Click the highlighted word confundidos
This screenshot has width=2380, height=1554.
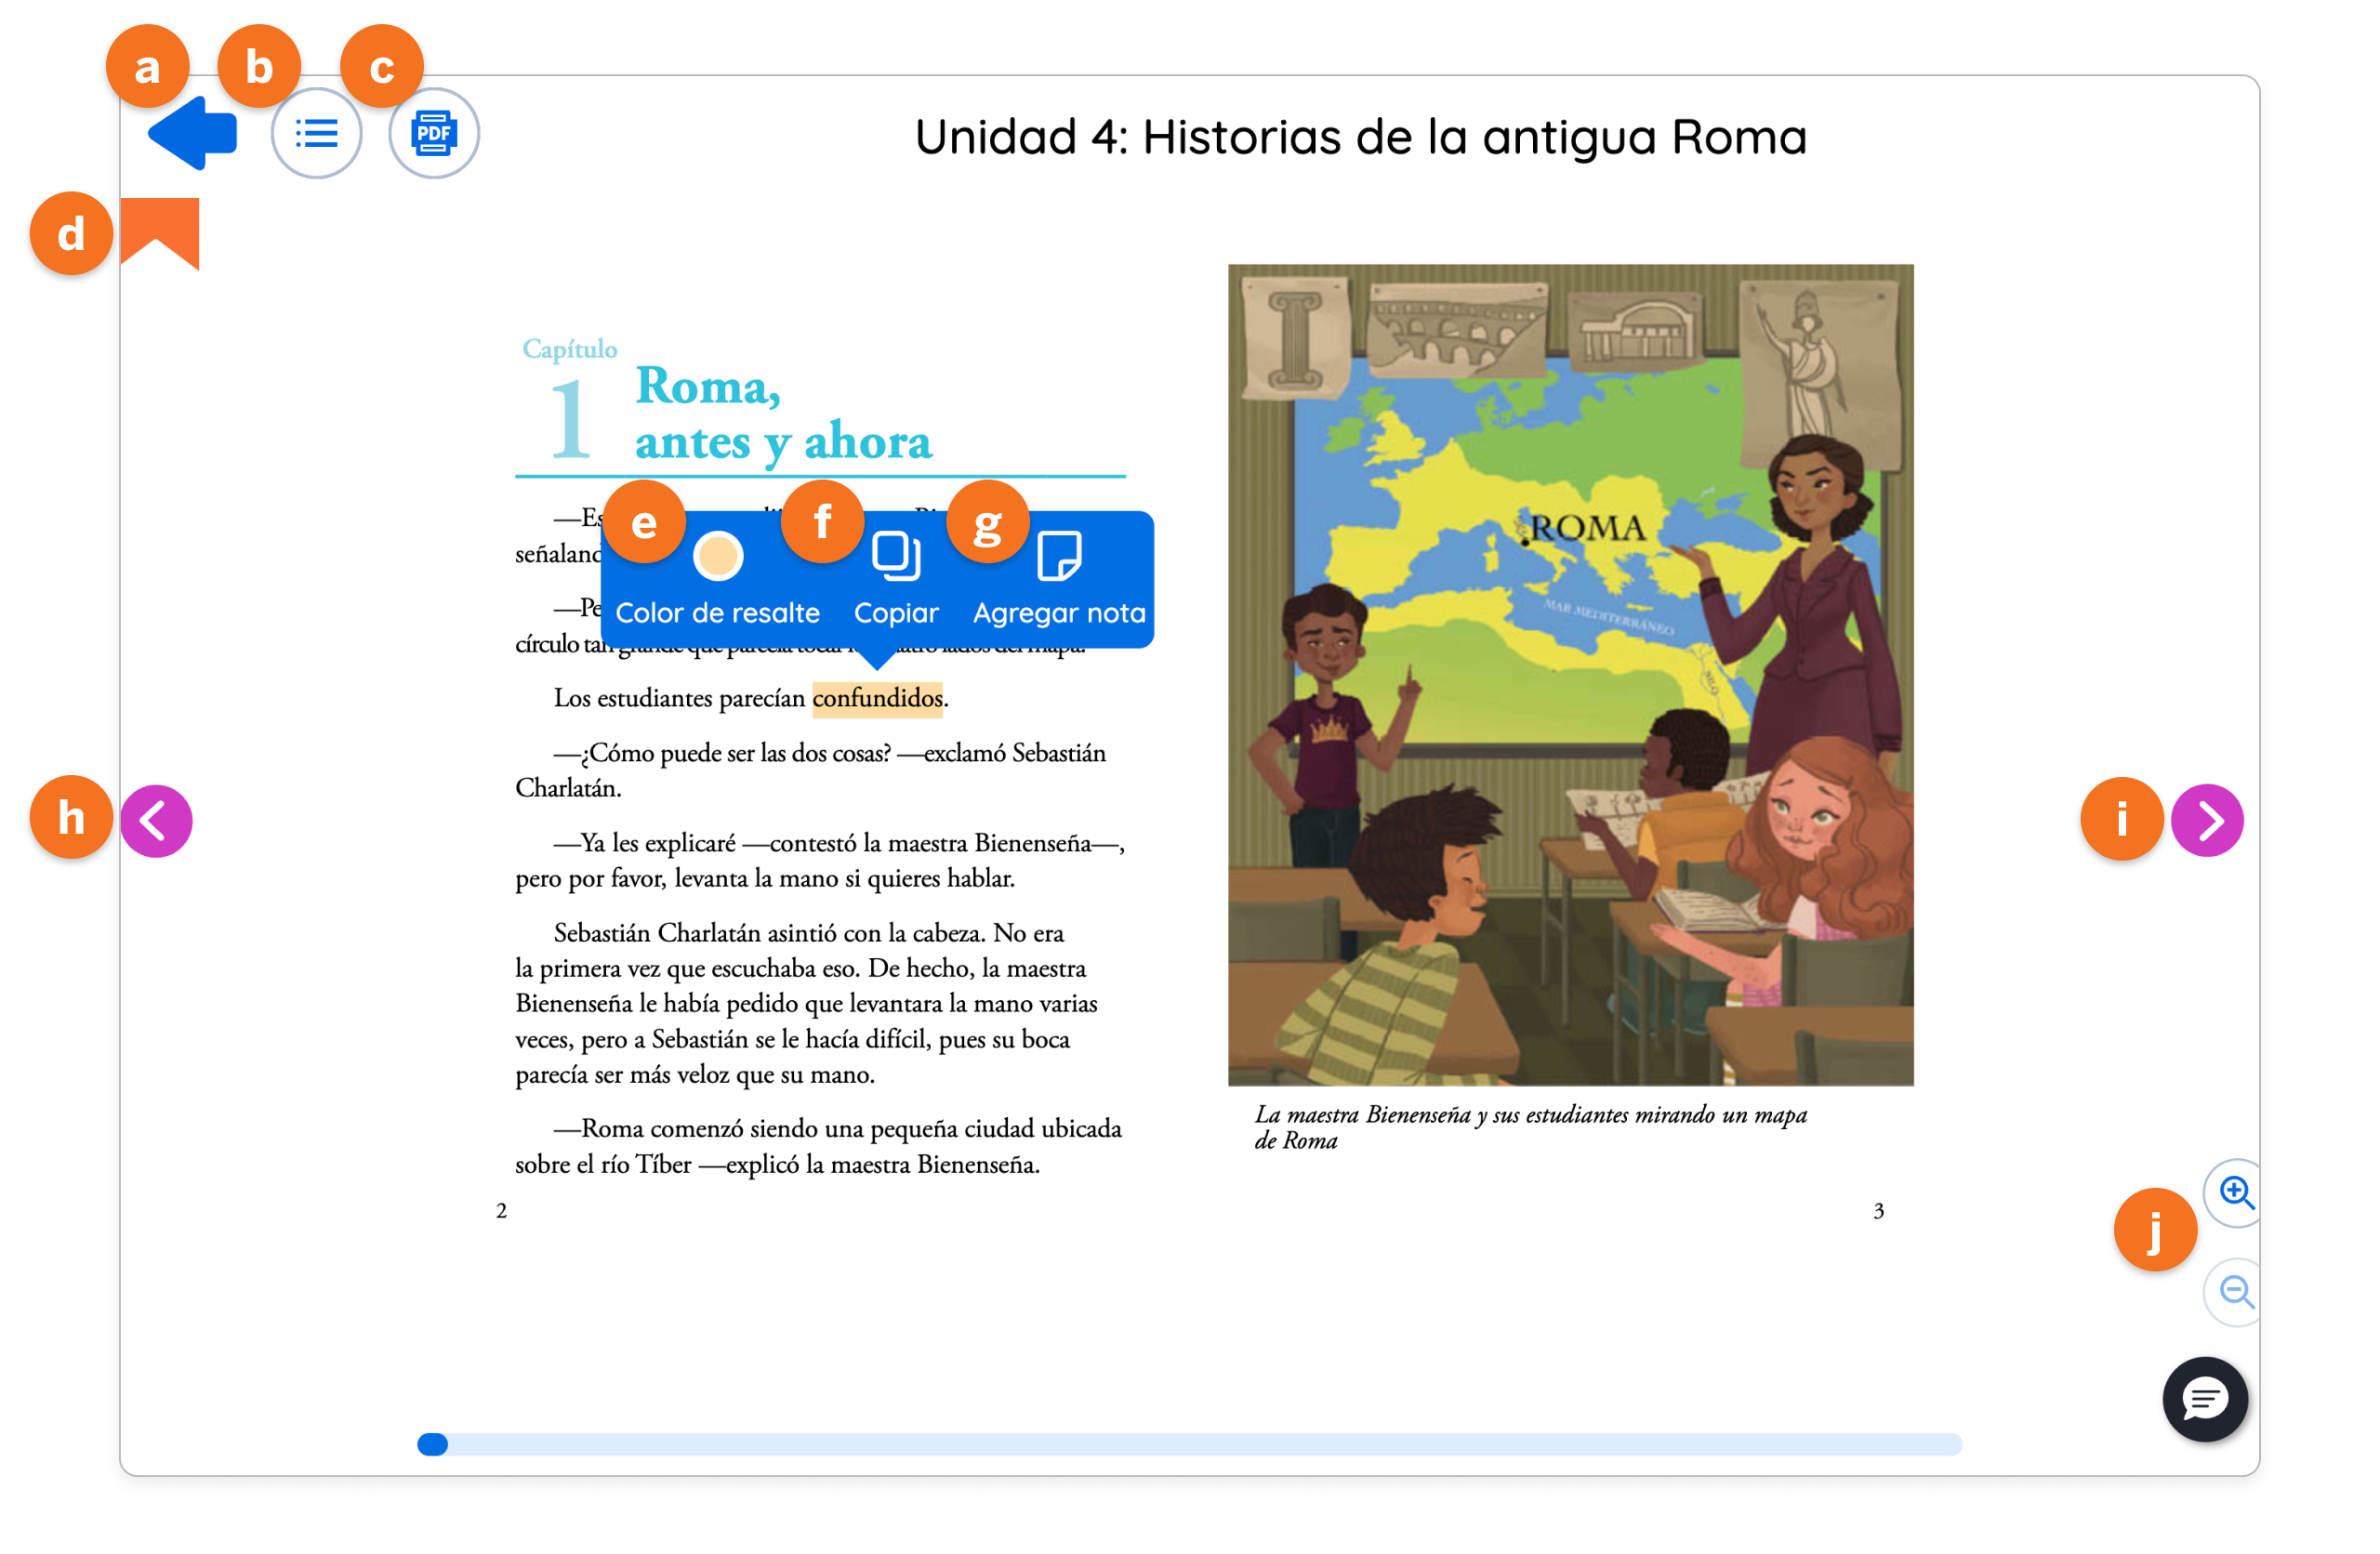877,698
